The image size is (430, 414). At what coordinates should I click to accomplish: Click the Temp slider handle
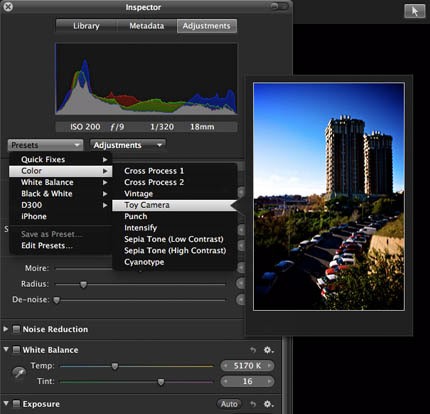coord(115,366)
